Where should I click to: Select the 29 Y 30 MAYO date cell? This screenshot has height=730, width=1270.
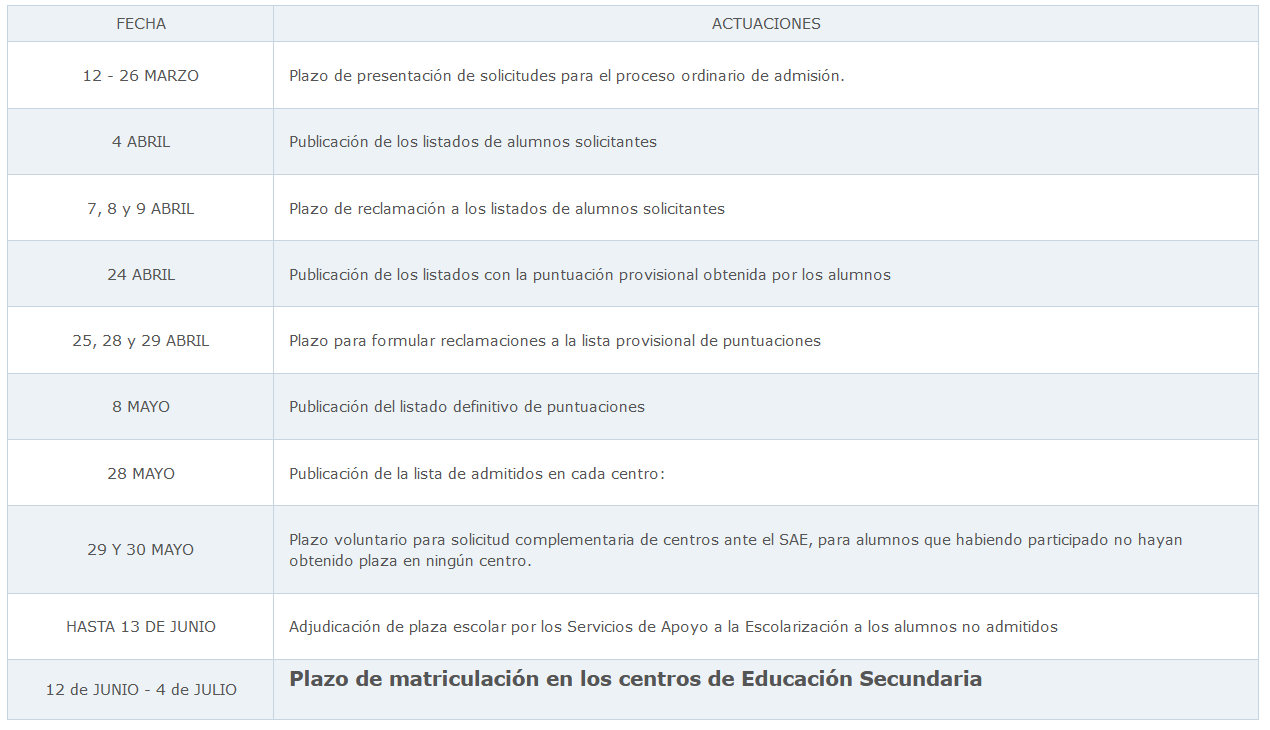pyautogui.click(x=141, y=550)
